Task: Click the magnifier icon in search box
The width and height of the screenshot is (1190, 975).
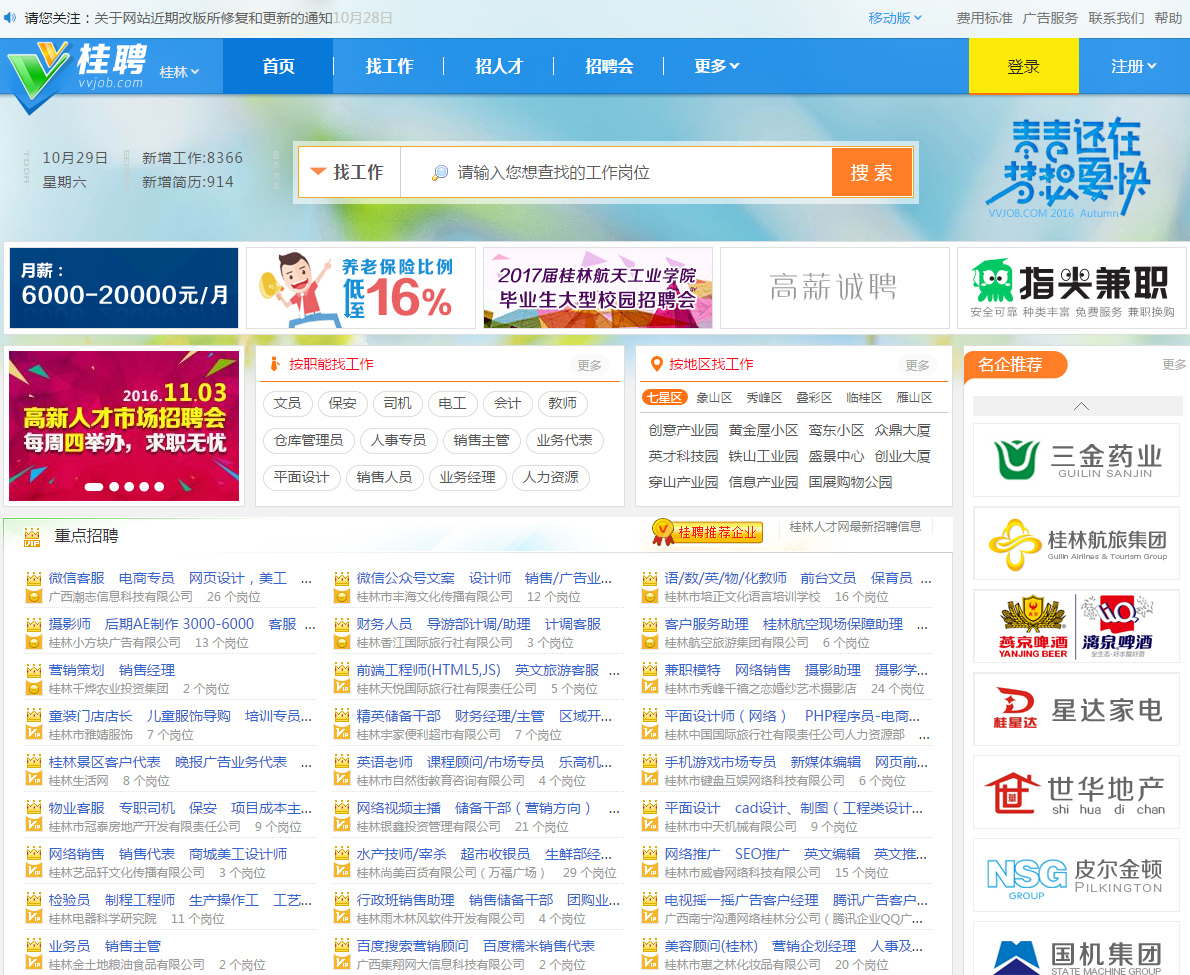Action: (439, 173)
